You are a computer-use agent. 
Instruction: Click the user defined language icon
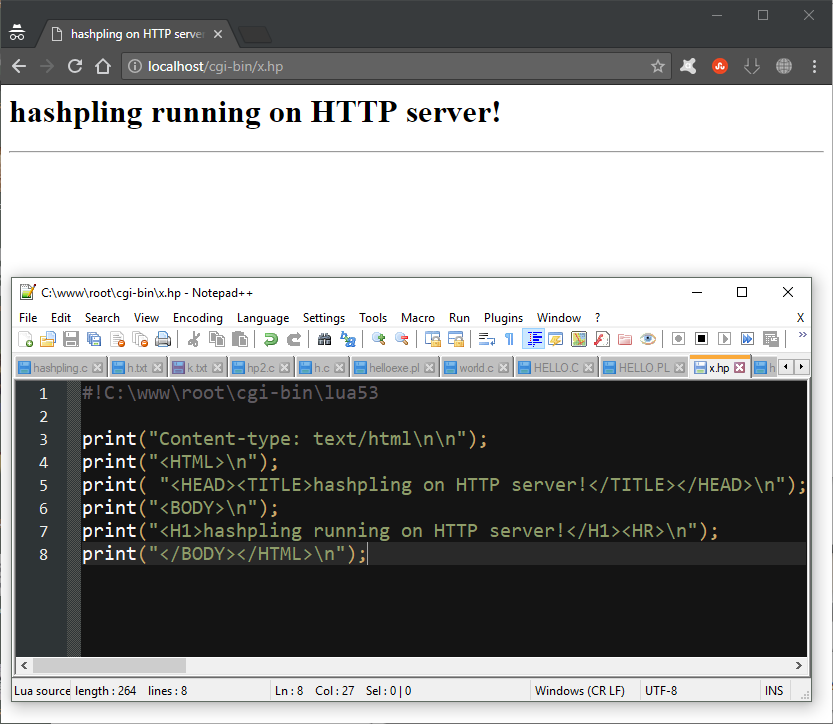(x=556, y=339)
